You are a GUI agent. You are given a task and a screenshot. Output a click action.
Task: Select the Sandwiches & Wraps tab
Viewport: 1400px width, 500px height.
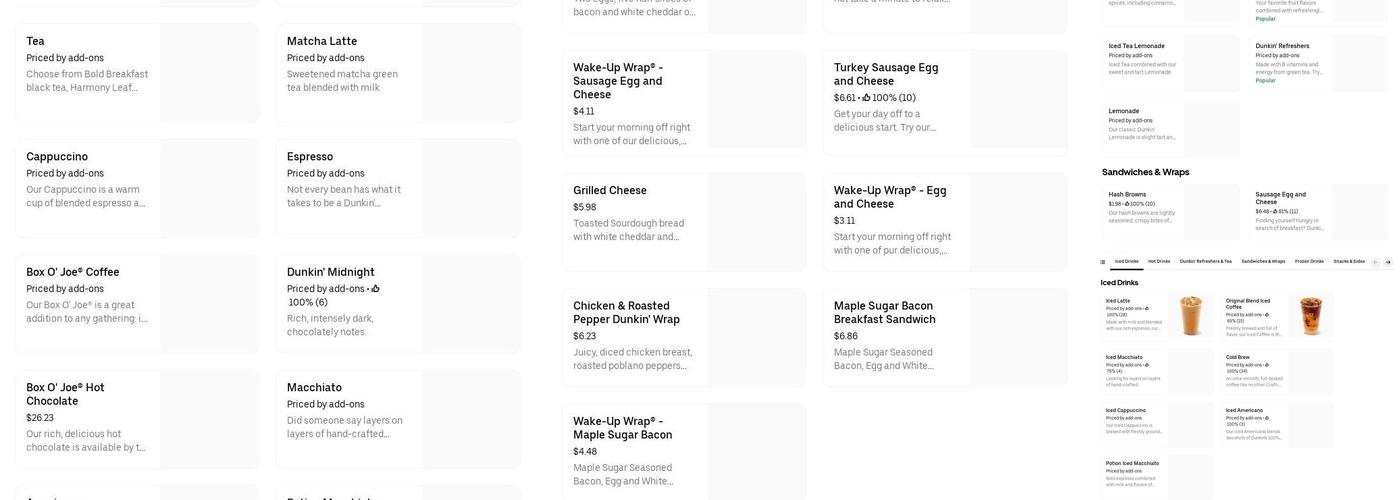click(1263, 262)
